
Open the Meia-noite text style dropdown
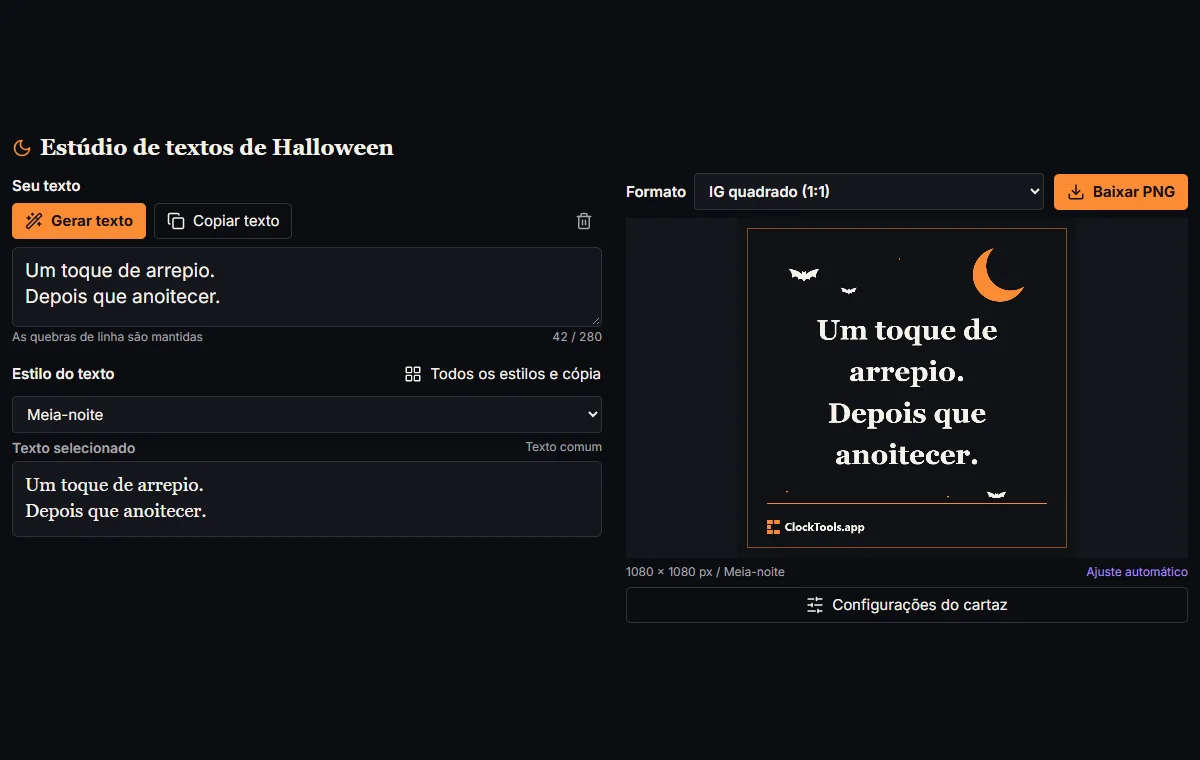[x=307, y=414]
